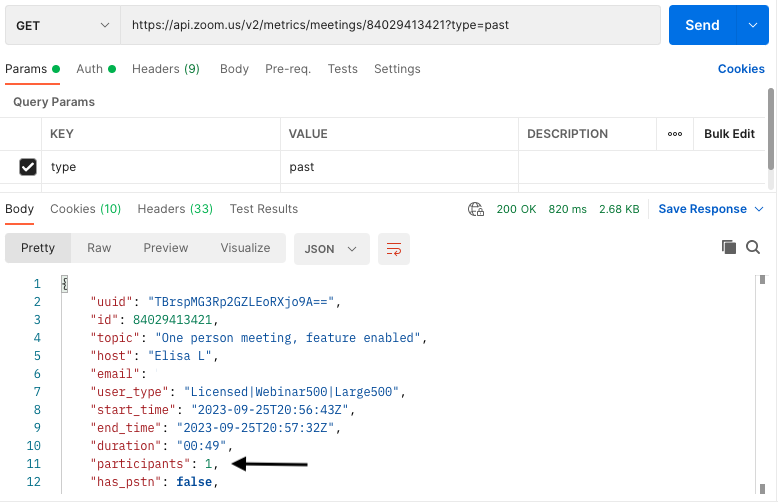778x502 pixels.
Task: Open the JSON format dropdown
Action: coord(331,249)
